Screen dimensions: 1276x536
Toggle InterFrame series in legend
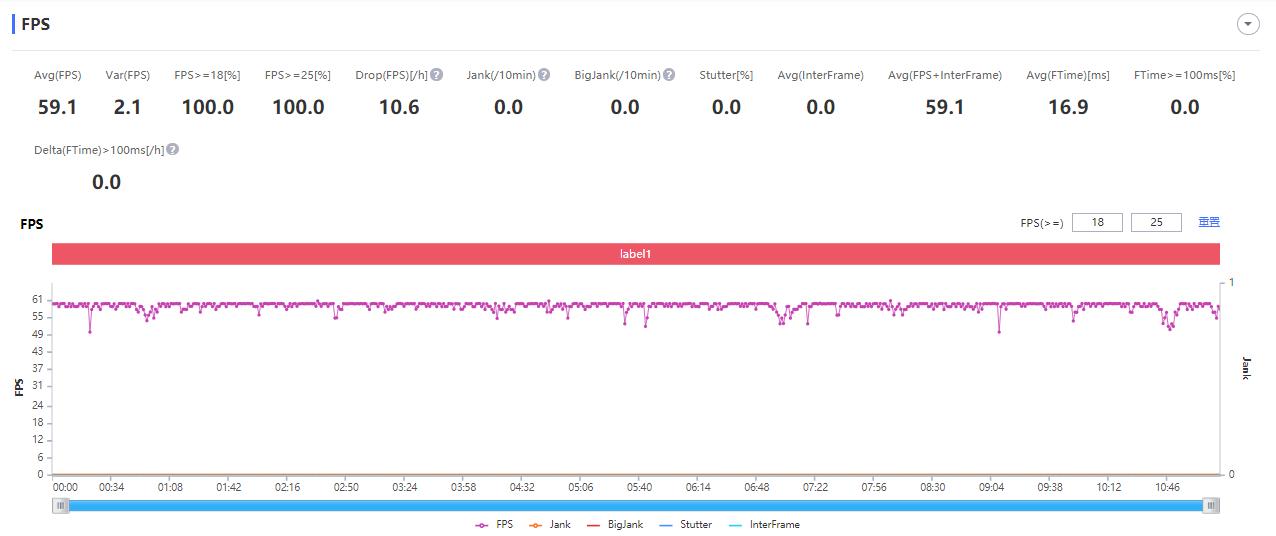pyautogui.click(x=764, y=524)
